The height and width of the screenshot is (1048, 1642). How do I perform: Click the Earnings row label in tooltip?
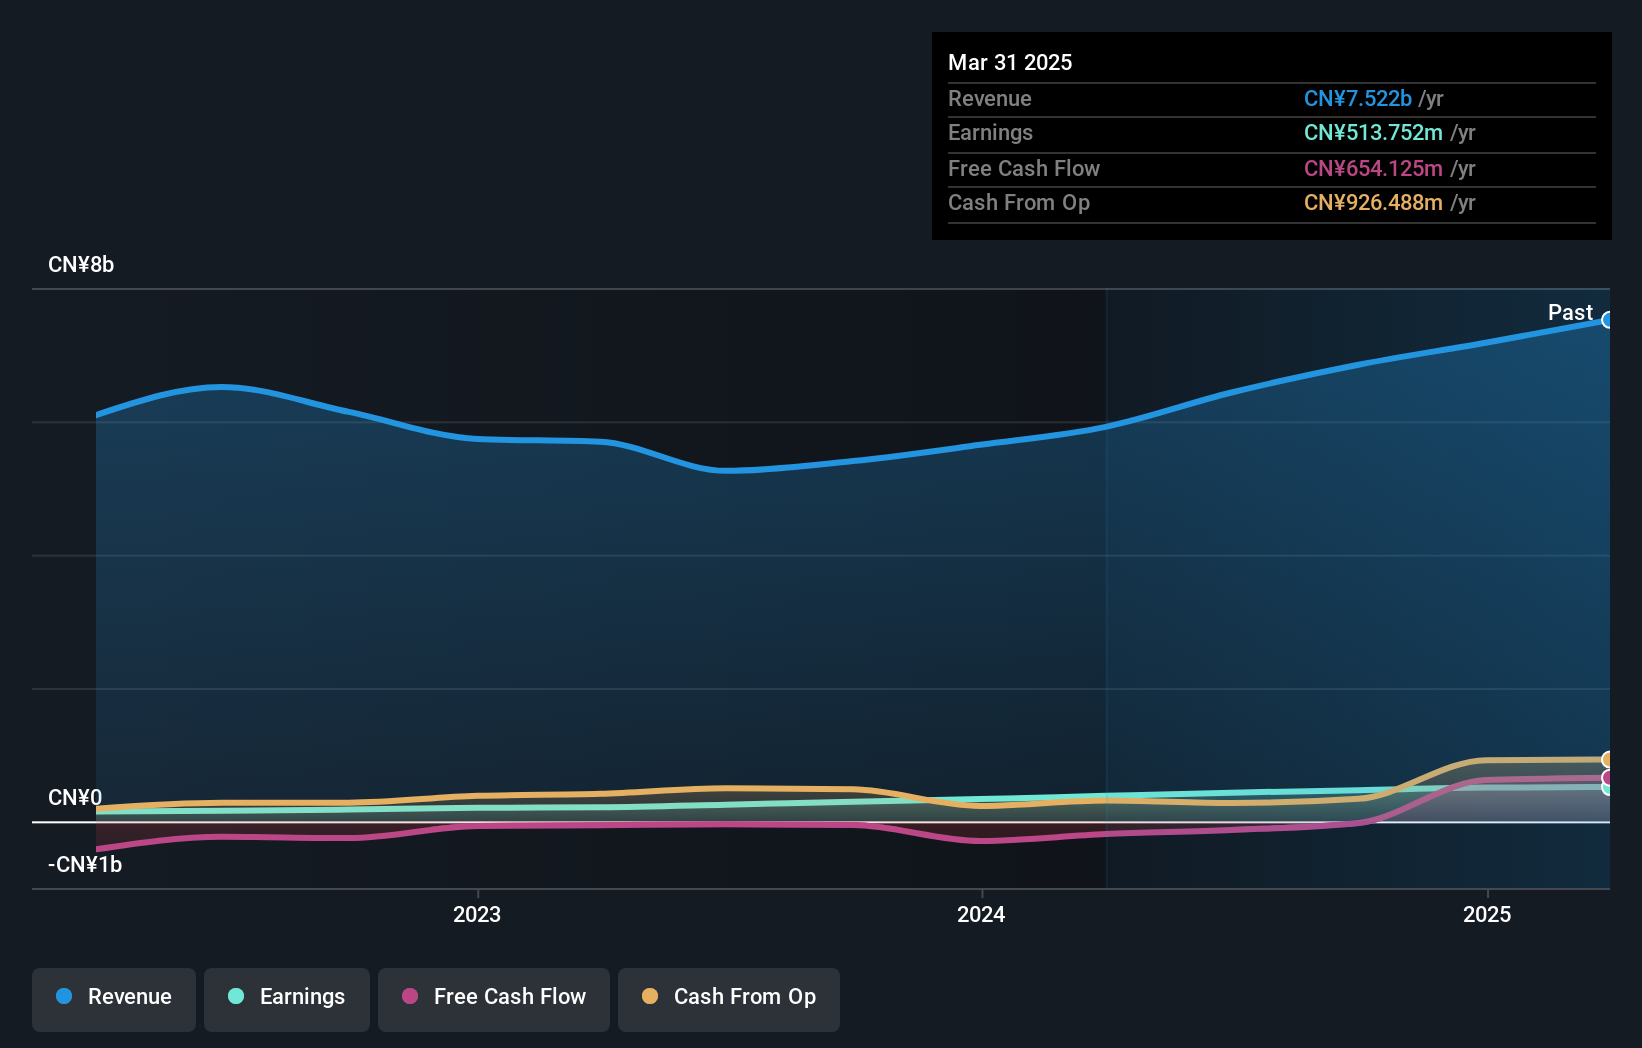click(990, 132)
